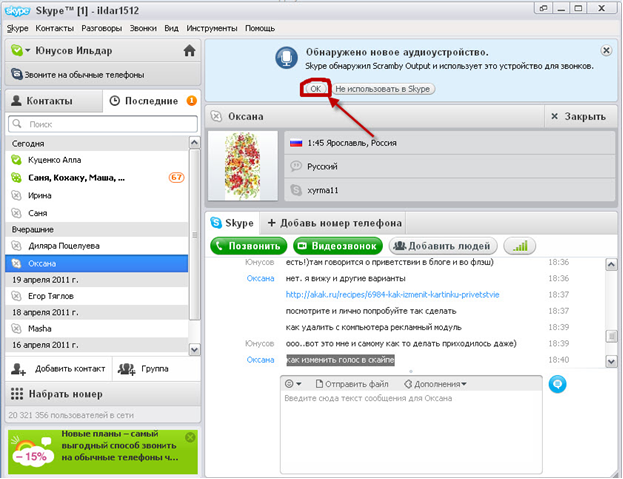
Task: Select the Skype tab in conversation
Action: (232, 223)
